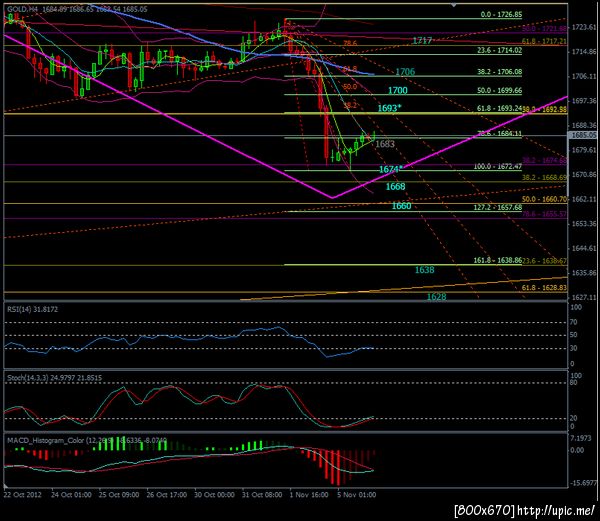Click price axis value '1697.36'
The height and width of the screenshot is (521, 600).
point(584,101)
